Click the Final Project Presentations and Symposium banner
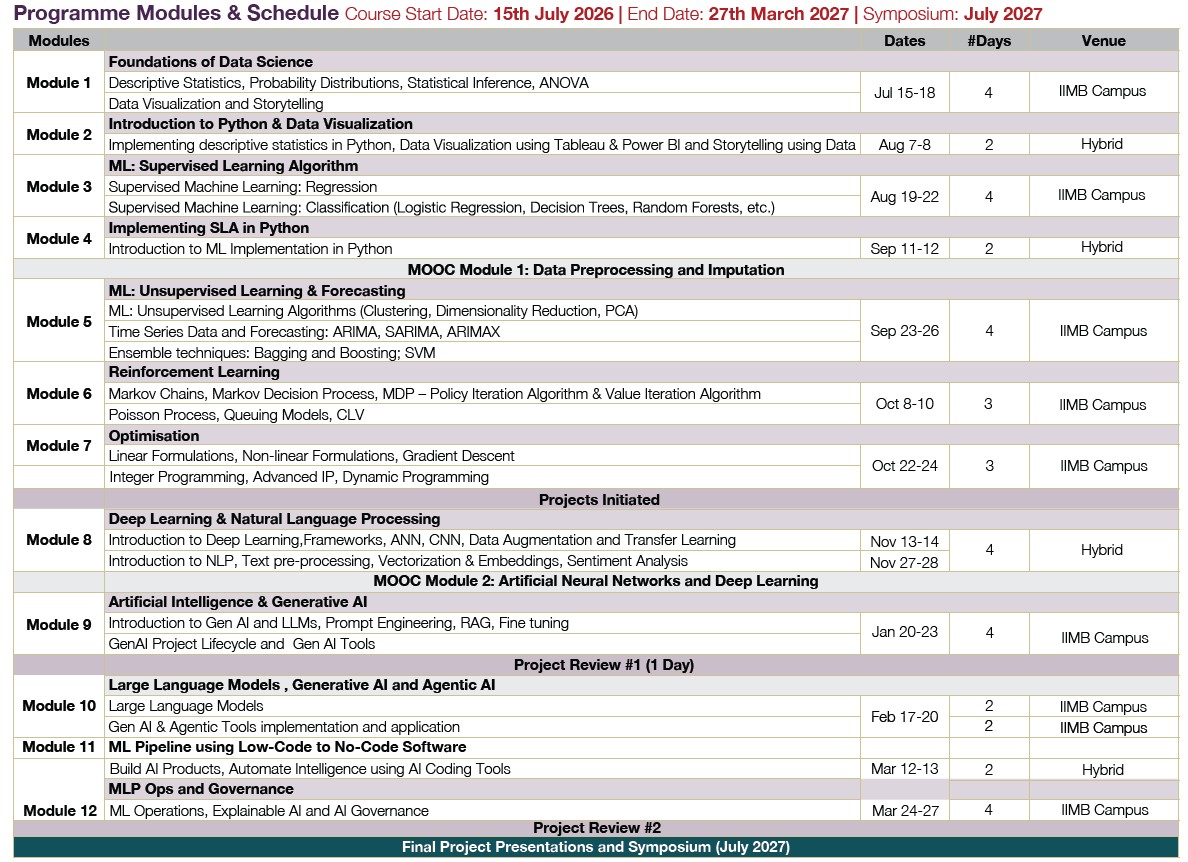 [595, 847]
